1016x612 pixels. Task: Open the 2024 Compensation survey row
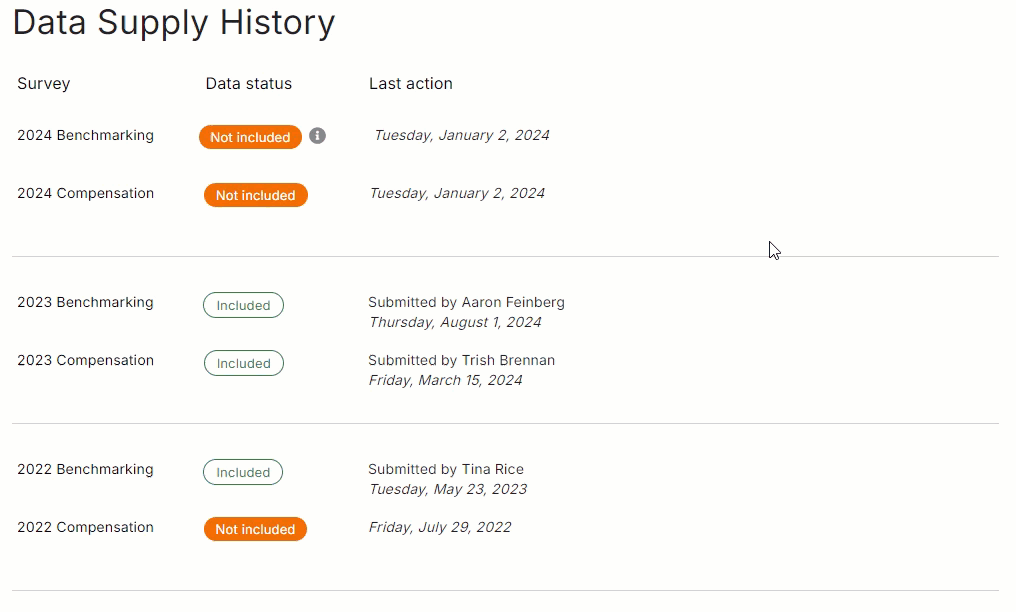pos(85,193)
